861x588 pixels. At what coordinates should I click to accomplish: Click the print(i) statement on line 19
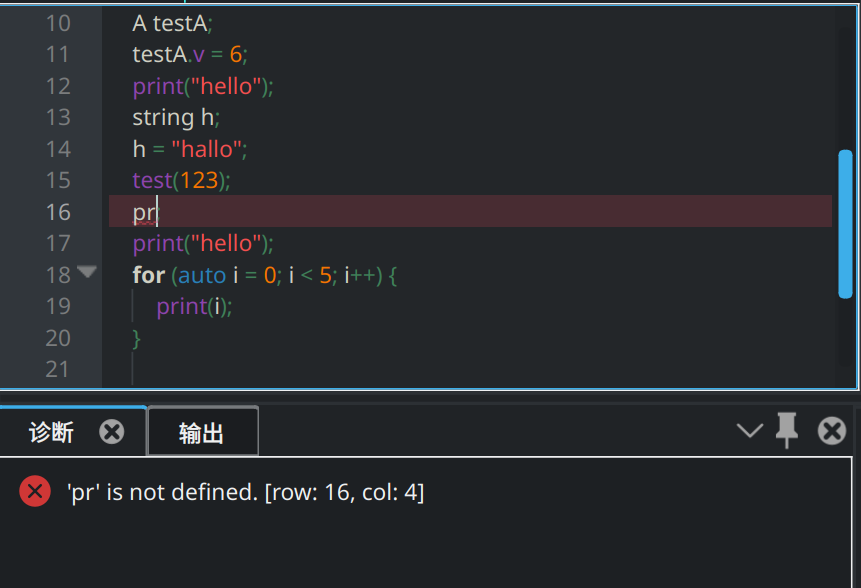click(x=194, y=306)
